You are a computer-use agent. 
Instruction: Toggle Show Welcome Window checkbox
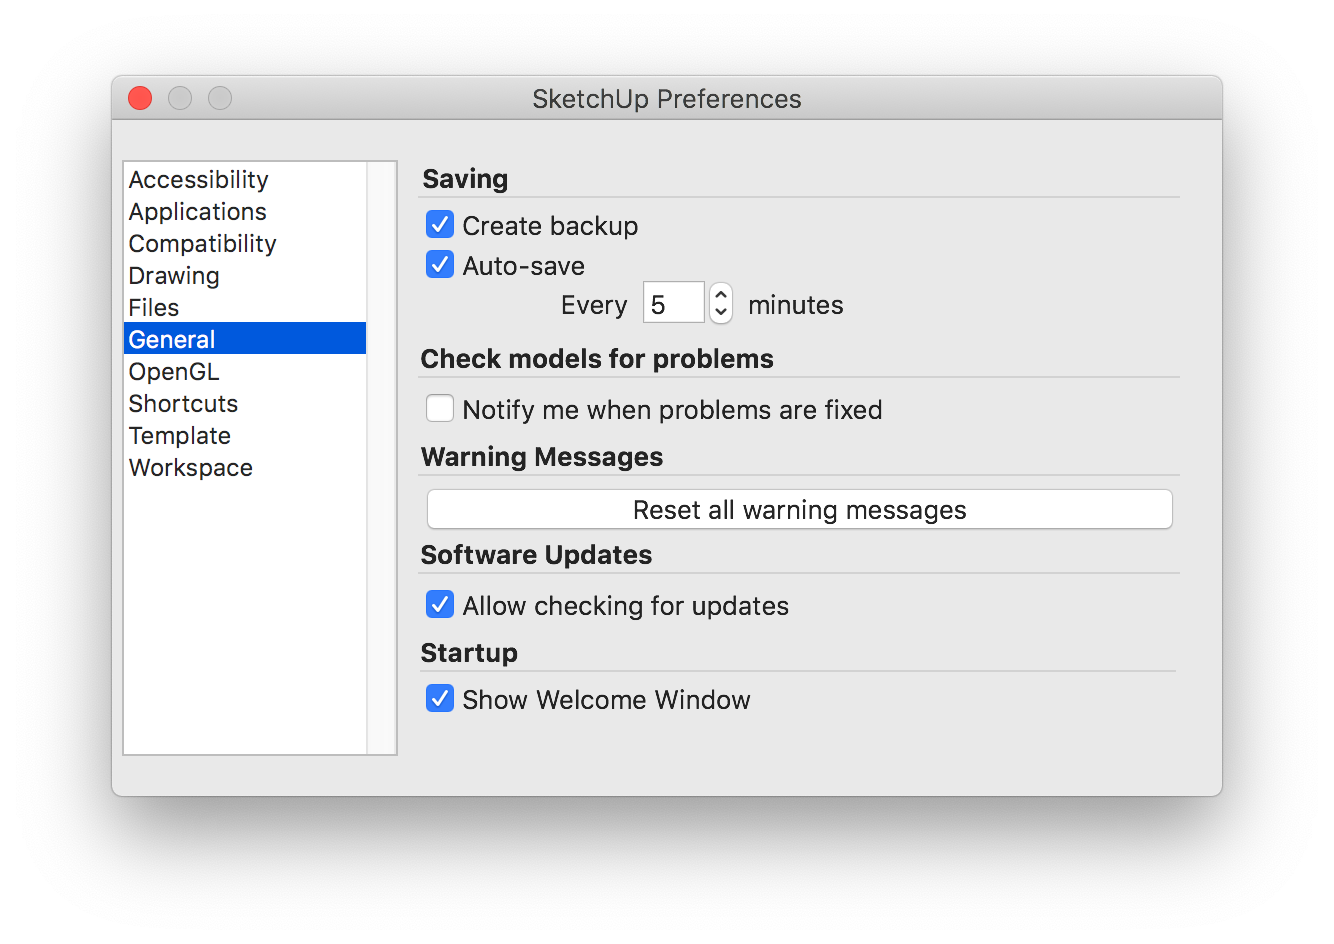click(x=440, y=699)
